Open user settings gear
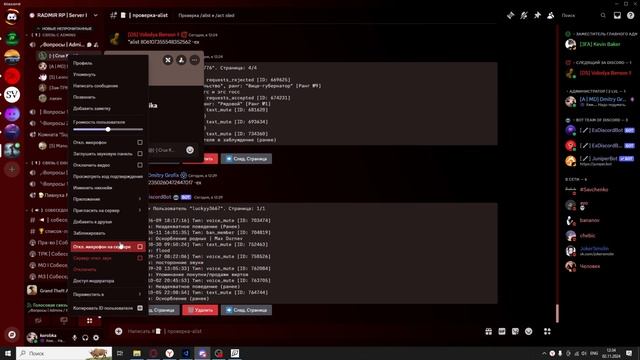 click(x=96, y=338)
